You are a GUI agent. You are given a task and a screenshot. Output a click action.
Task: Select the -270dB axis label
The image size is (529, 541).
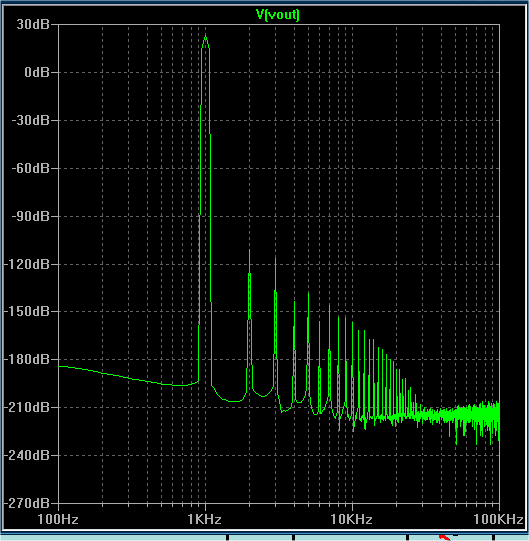pyautogui.click(x=27, y=503)
